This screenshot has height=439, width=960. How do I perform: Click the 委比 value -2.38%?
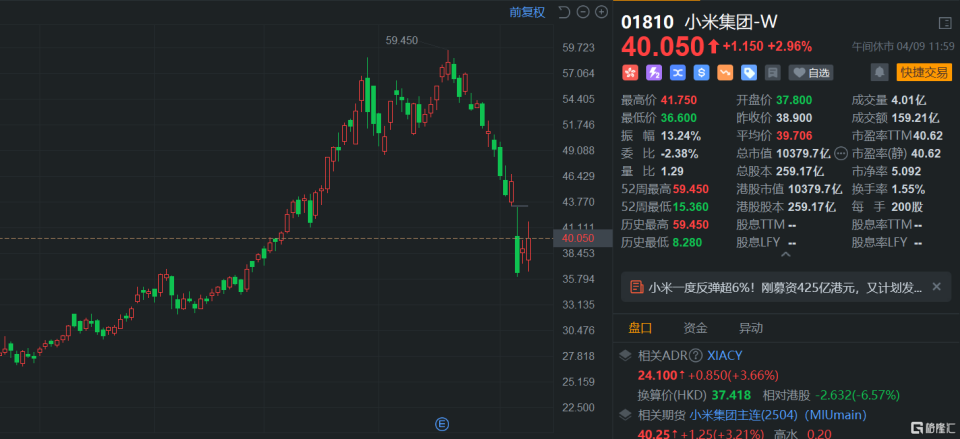[680, 154]
